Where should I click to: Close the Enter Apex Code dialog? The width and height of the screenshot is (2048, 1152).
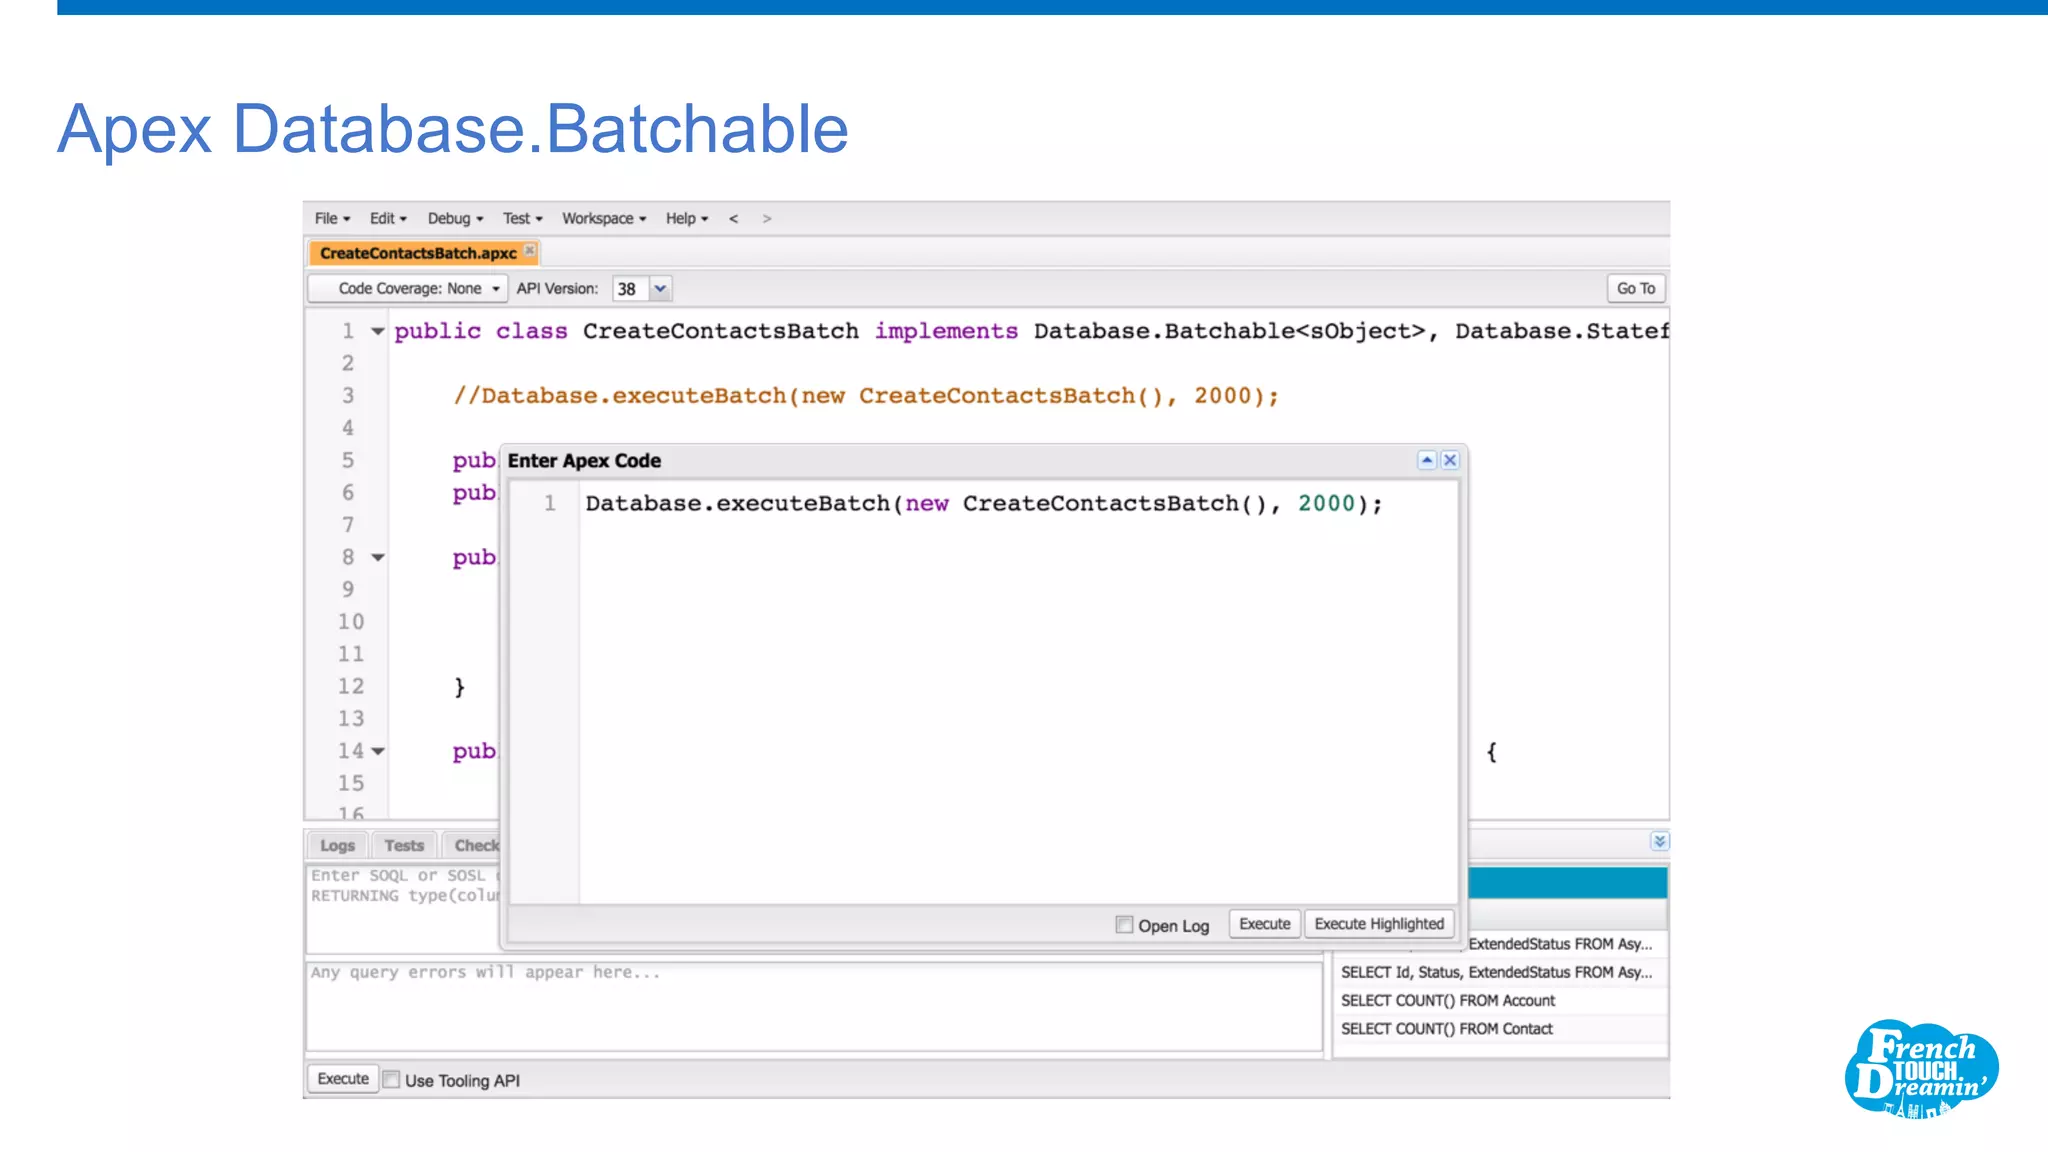pos(1450,460)
